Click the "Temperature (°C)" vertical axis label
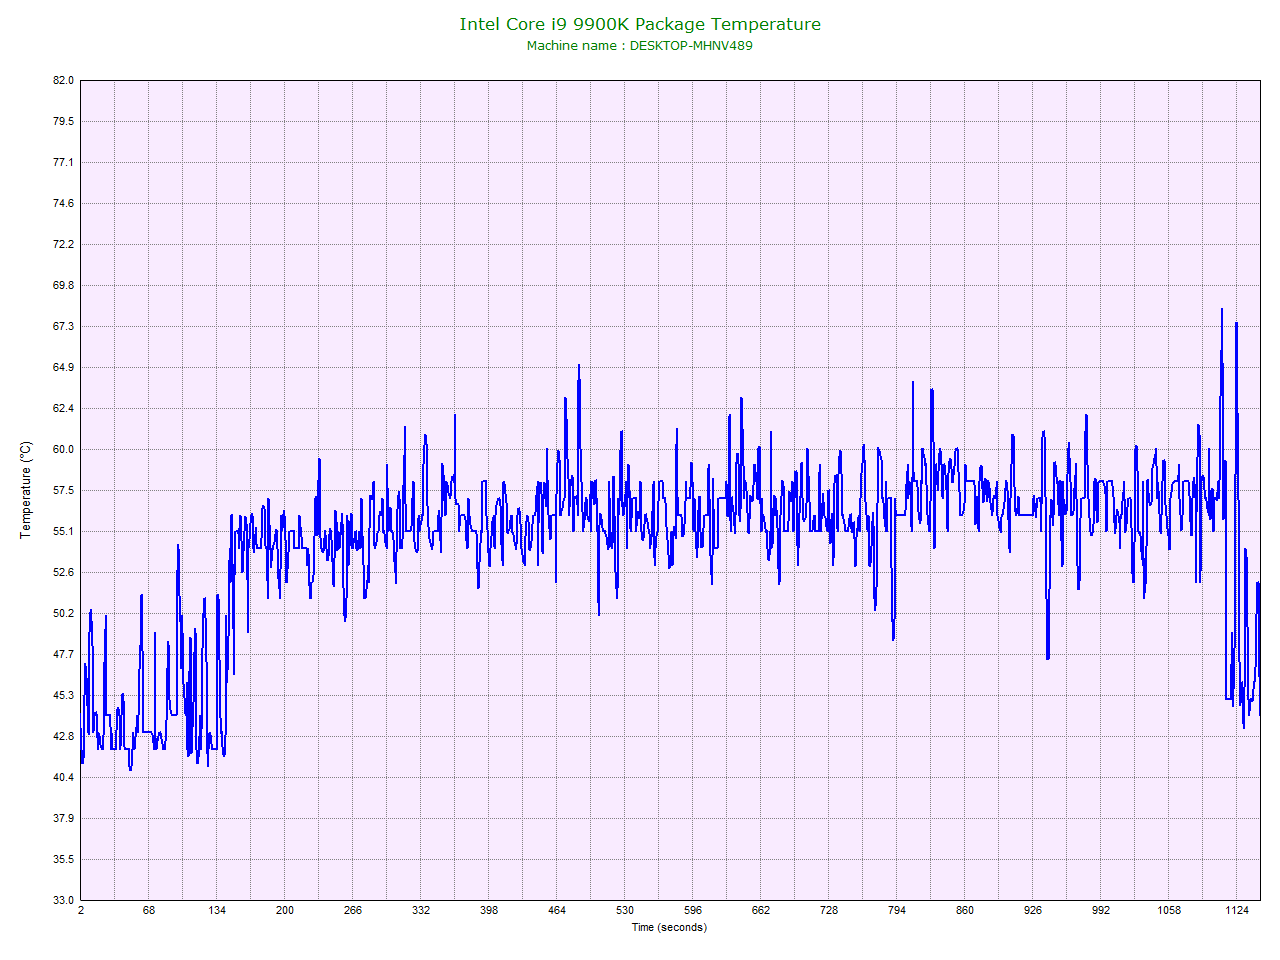Image resolution: width=1280 pixels, height=960 pixels. [26, 490]
